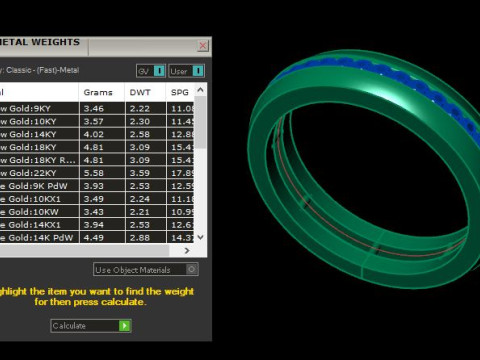Toggle the GV switch

[x=151, y=71]
